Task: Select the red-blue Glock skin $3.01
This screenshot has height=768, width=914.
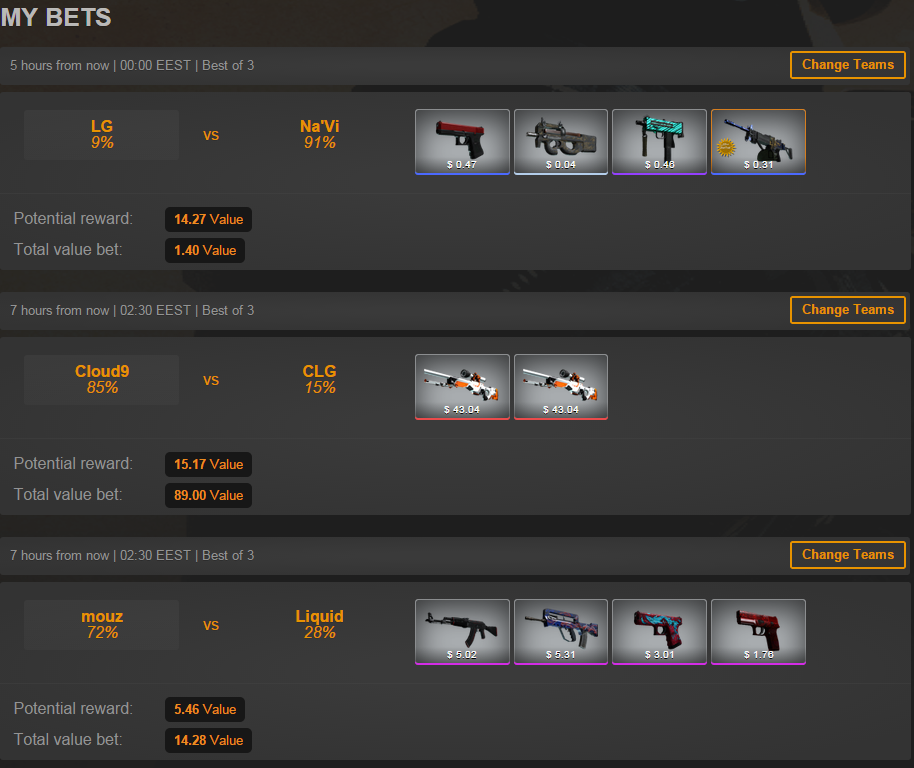Action: coord(659,632)
